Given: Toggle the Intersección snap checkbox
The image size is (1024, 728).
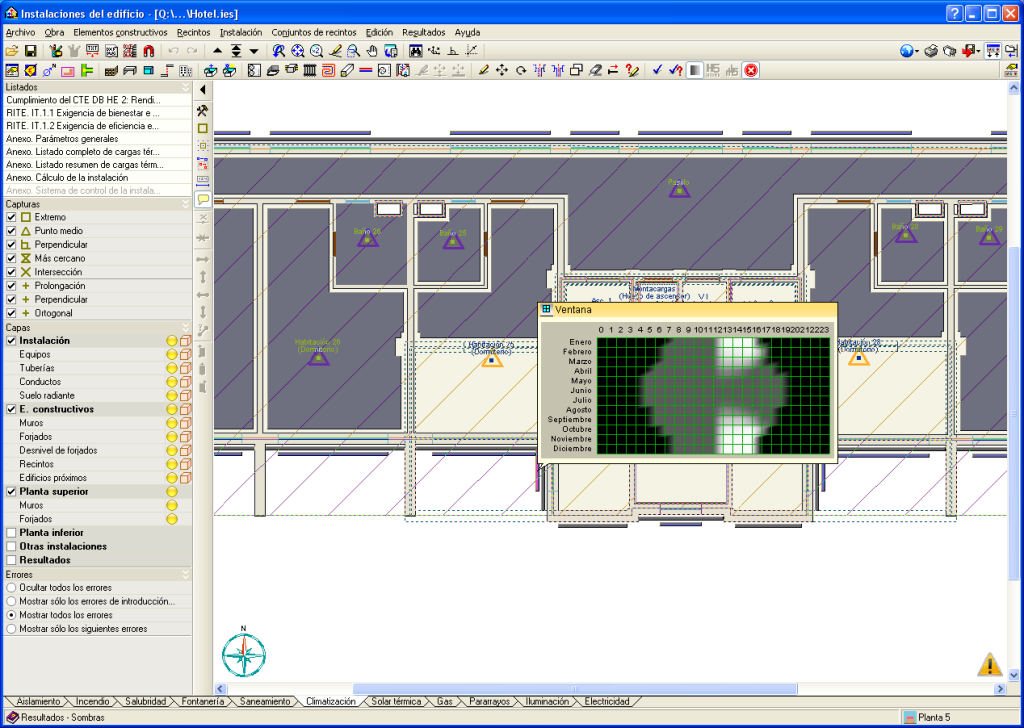Looking at the screenshot, I should [11, 272].
